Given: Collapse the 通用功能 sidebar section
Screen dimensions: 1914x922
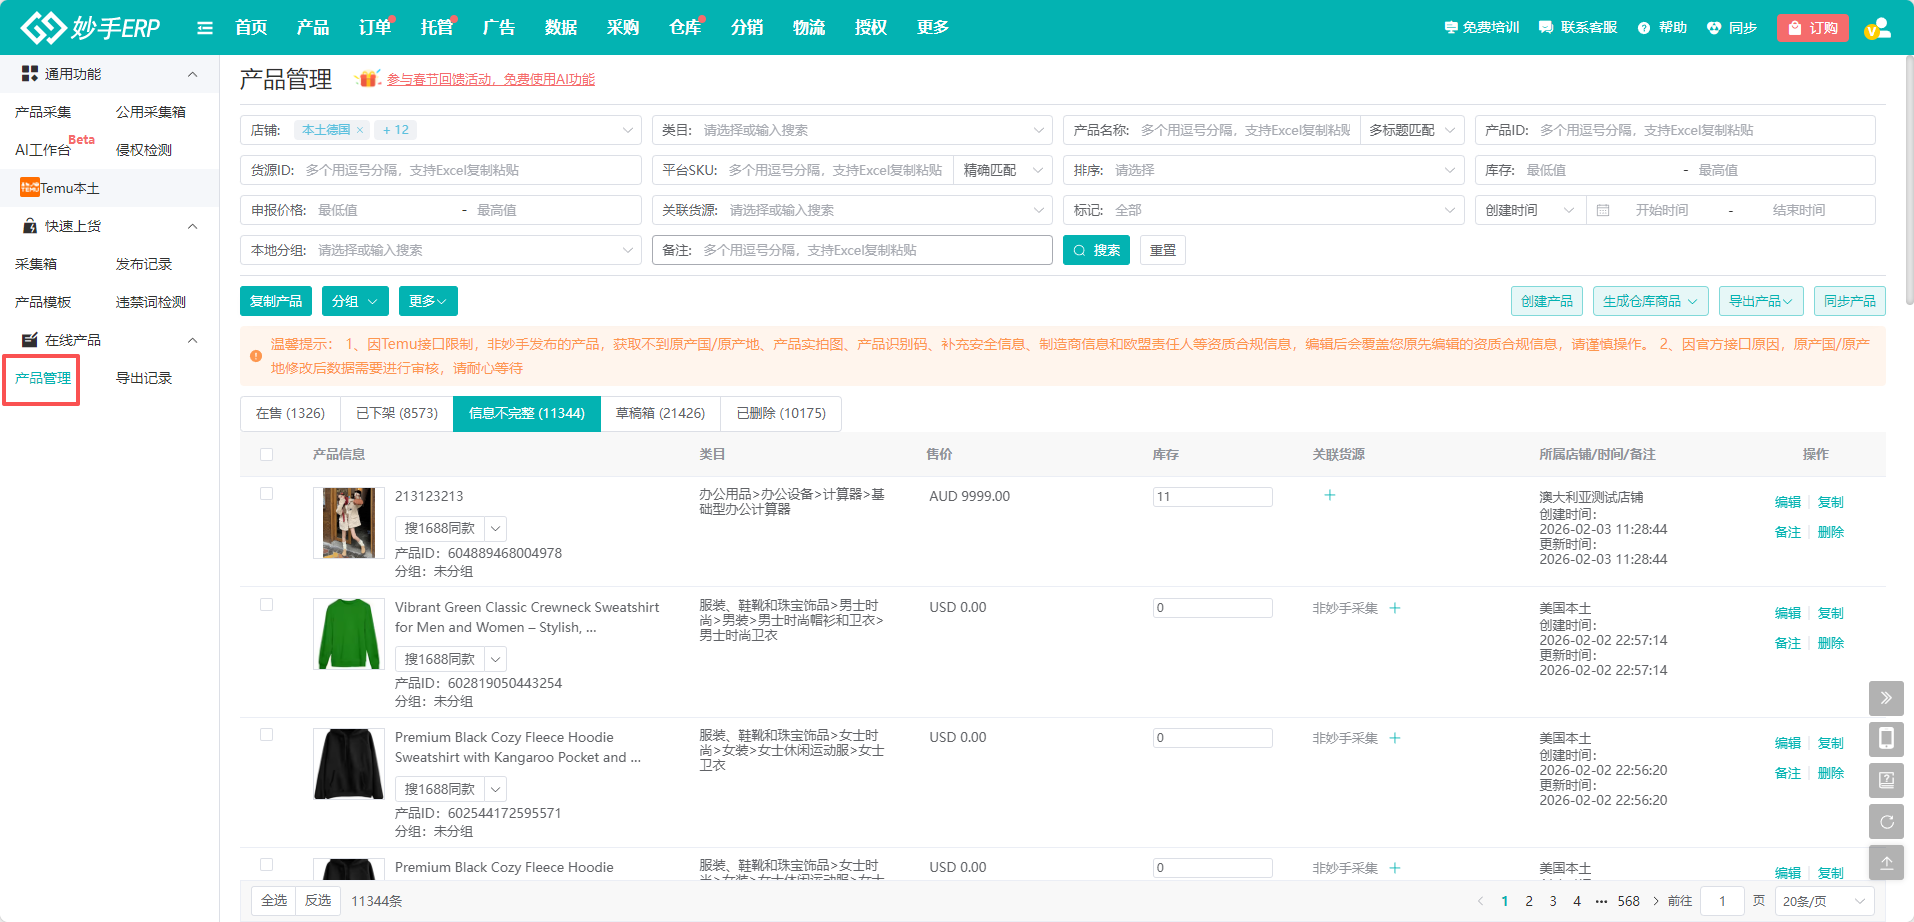Looking at the screenshot, I should pos(193,74).
